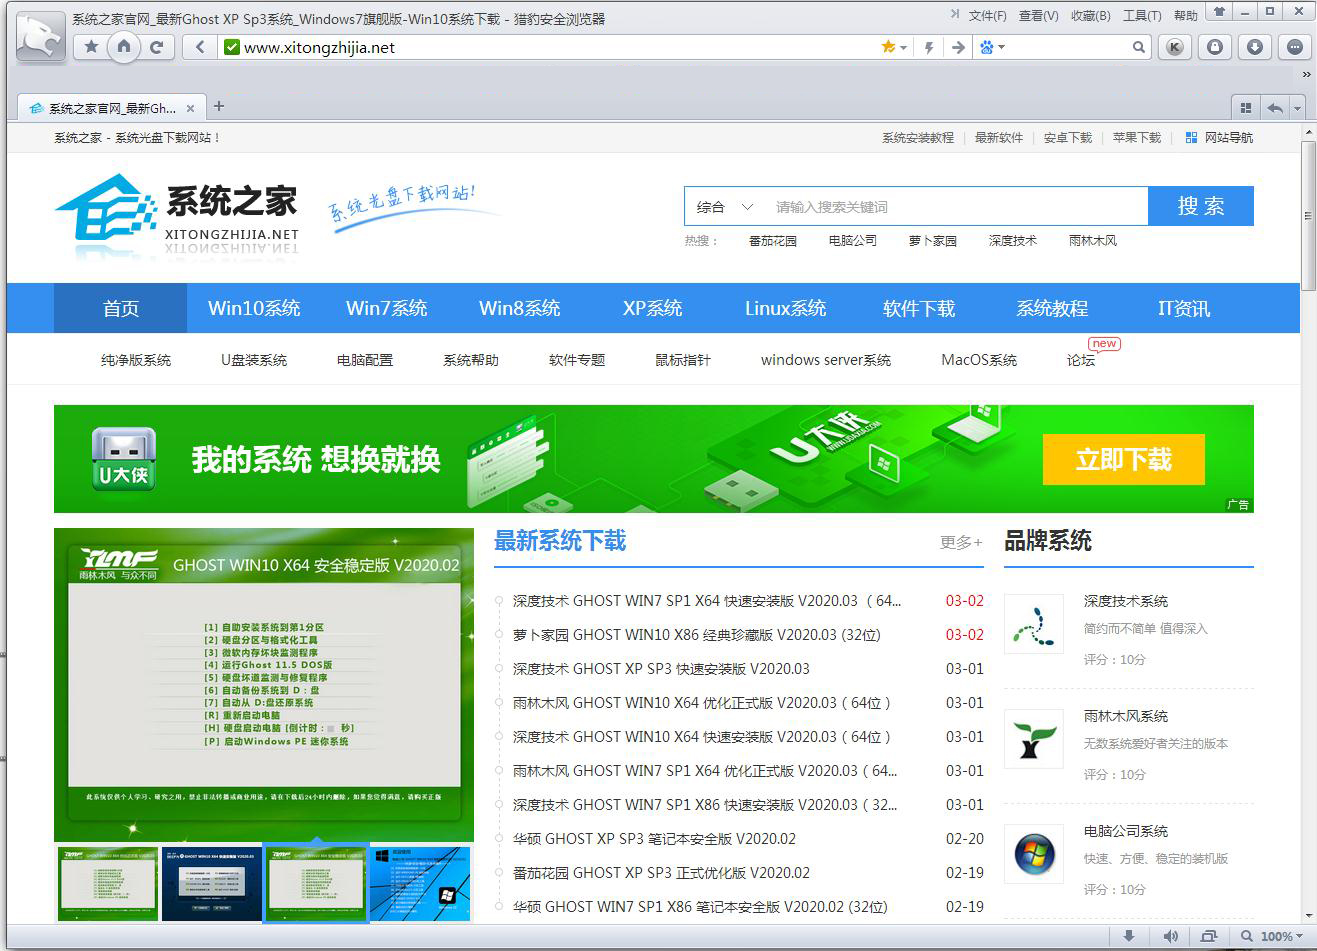Click the downloads arrow in the status bar
Viewport: 1317px width, 951px height.
click(1129, 936)
